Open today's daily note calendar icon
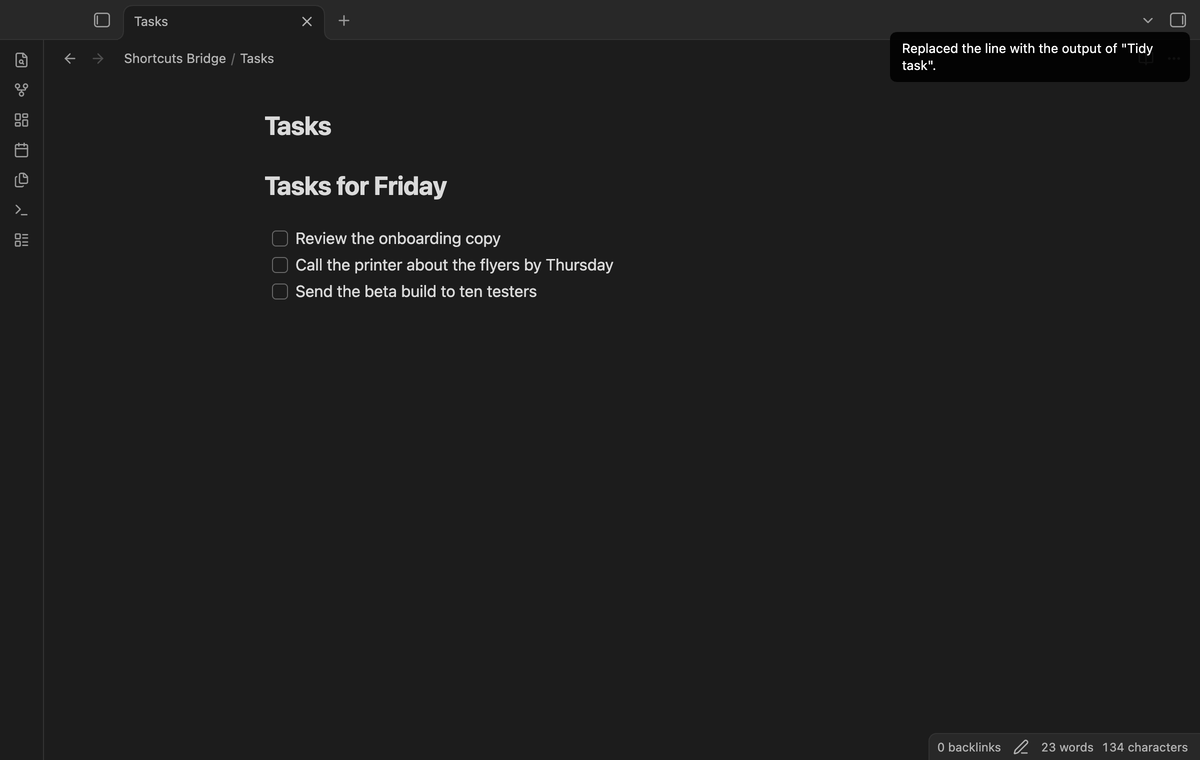 coord(21,150)
